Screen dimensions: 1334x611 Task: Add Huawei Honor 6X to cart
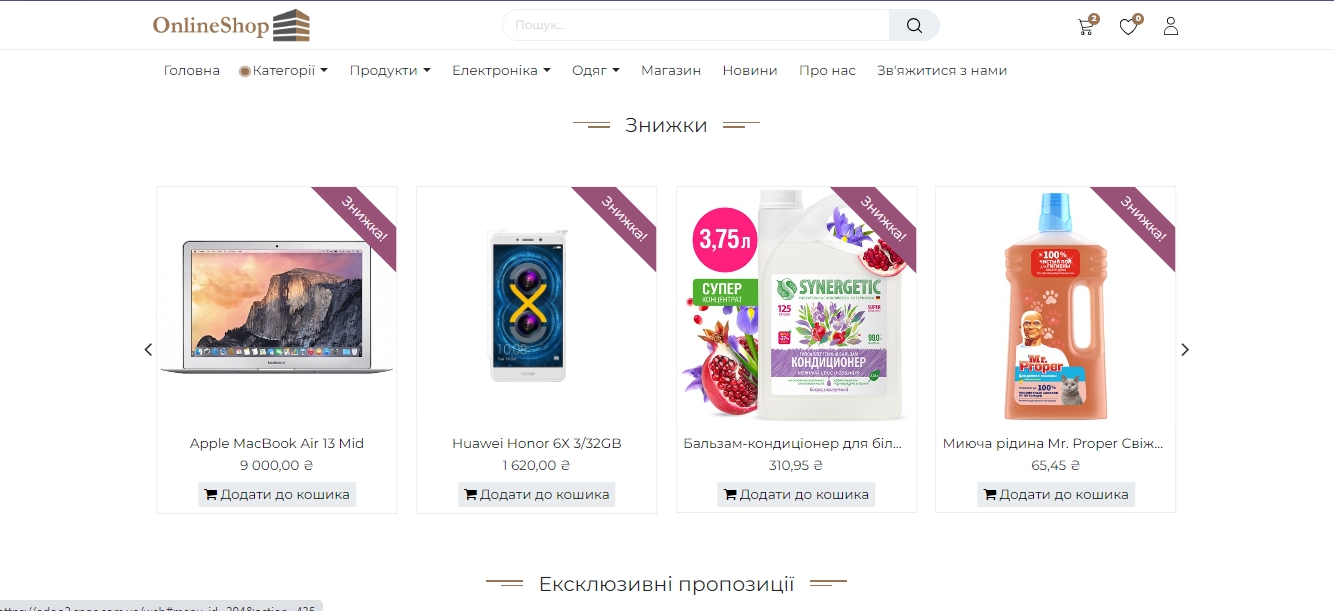coord(536,494)
